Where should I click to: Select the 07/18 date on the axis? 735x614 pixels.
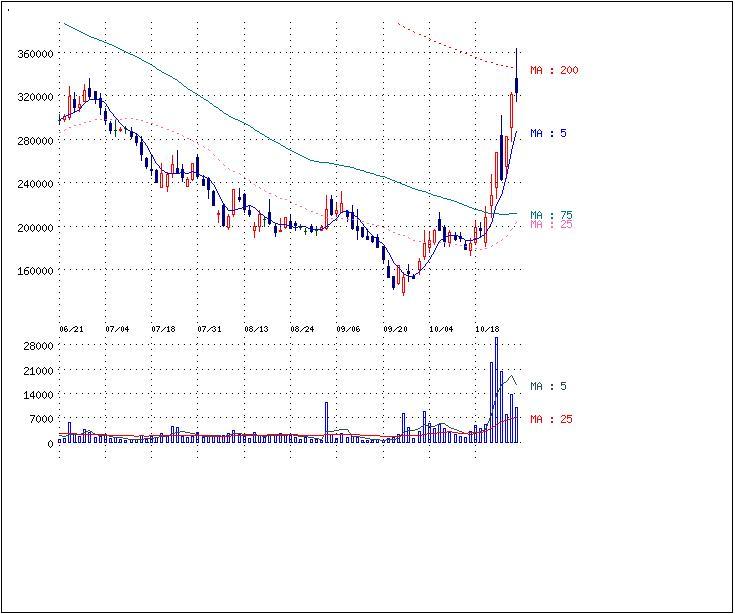(164, 328)
